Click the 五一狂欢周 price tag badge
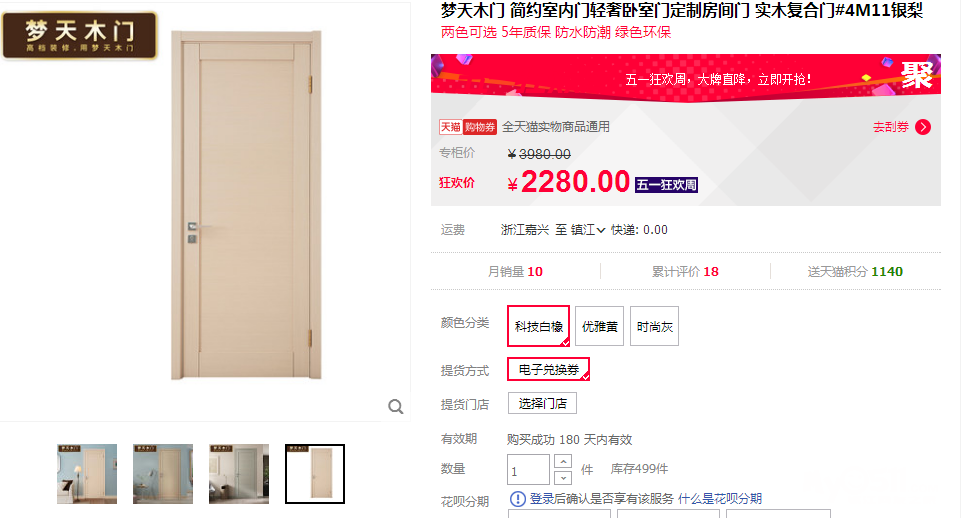Image resolution: width=966 pixels, height=518 pixels. 666,185
